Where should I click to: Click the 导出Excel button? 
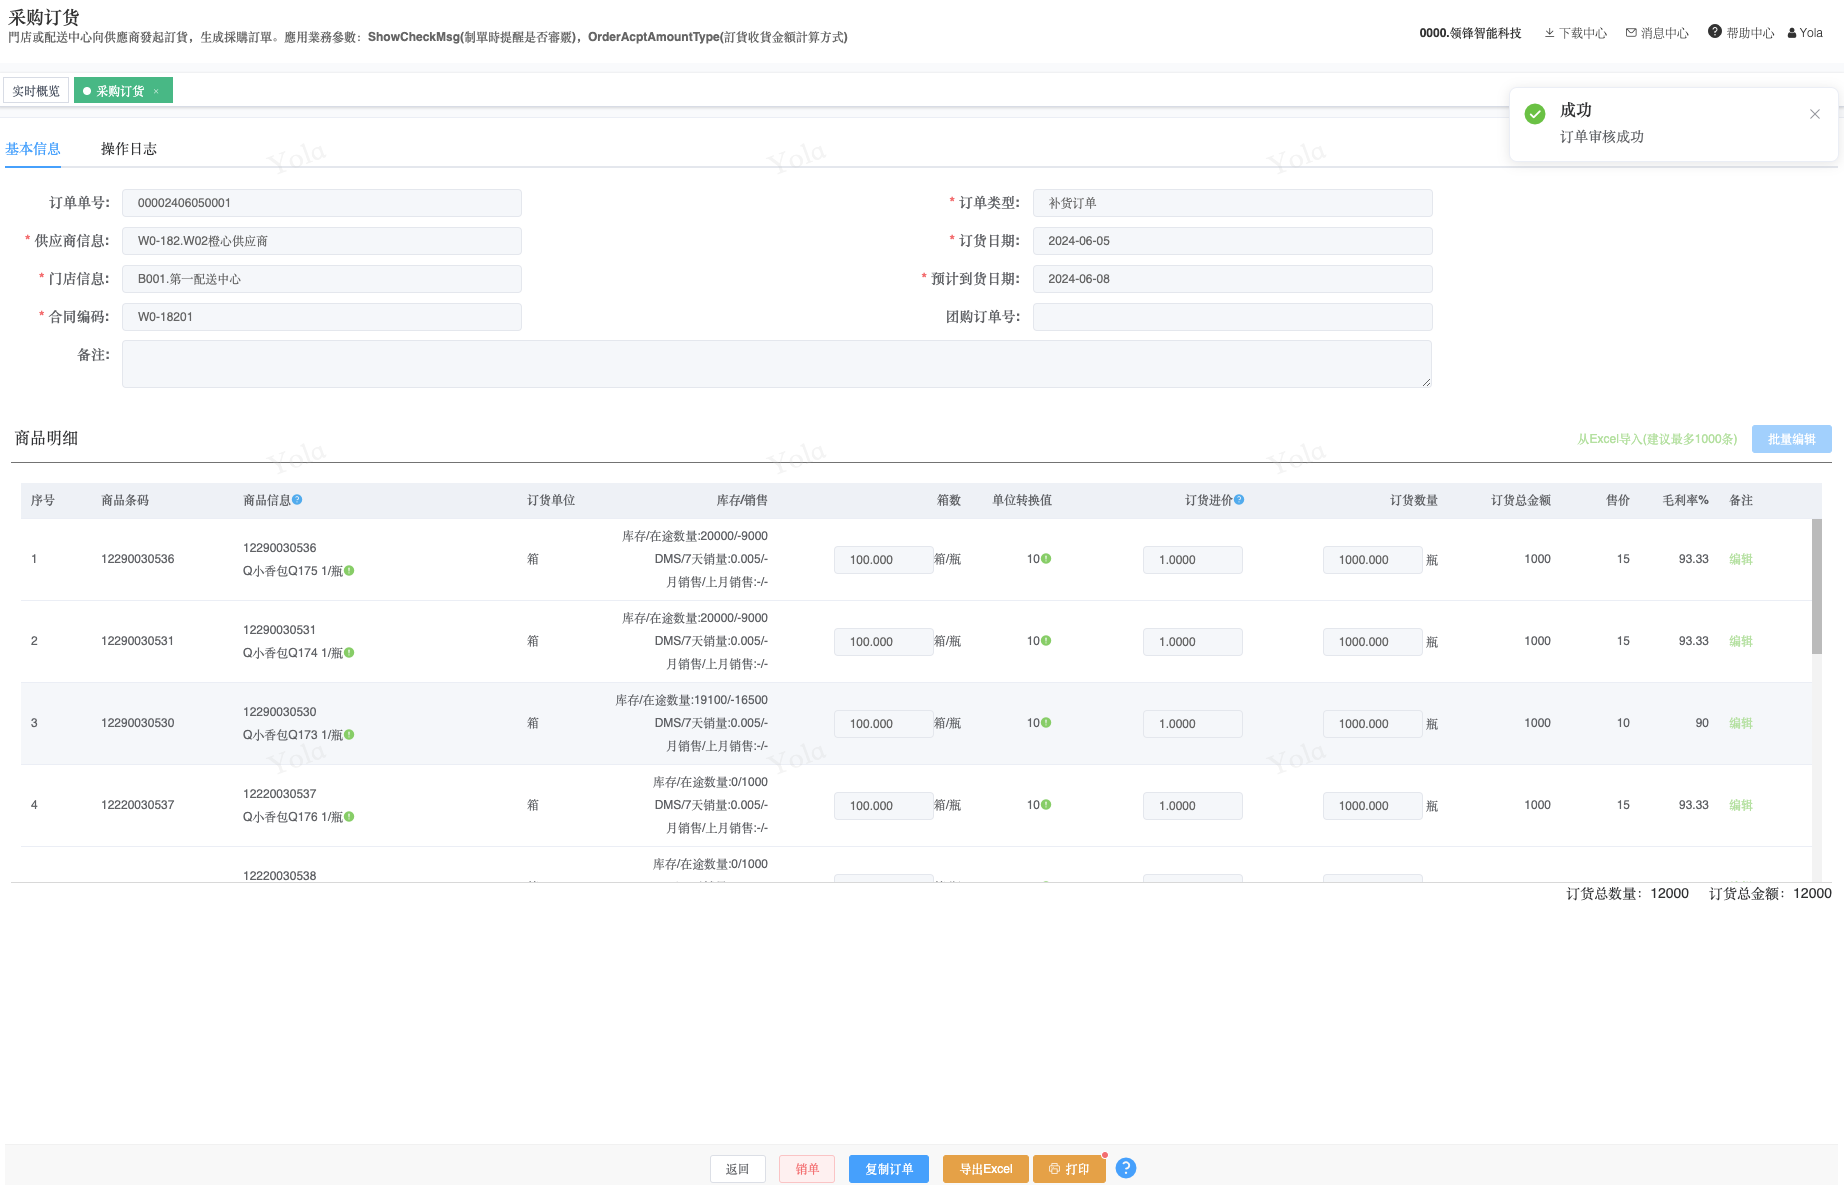tap(985, 1169)
